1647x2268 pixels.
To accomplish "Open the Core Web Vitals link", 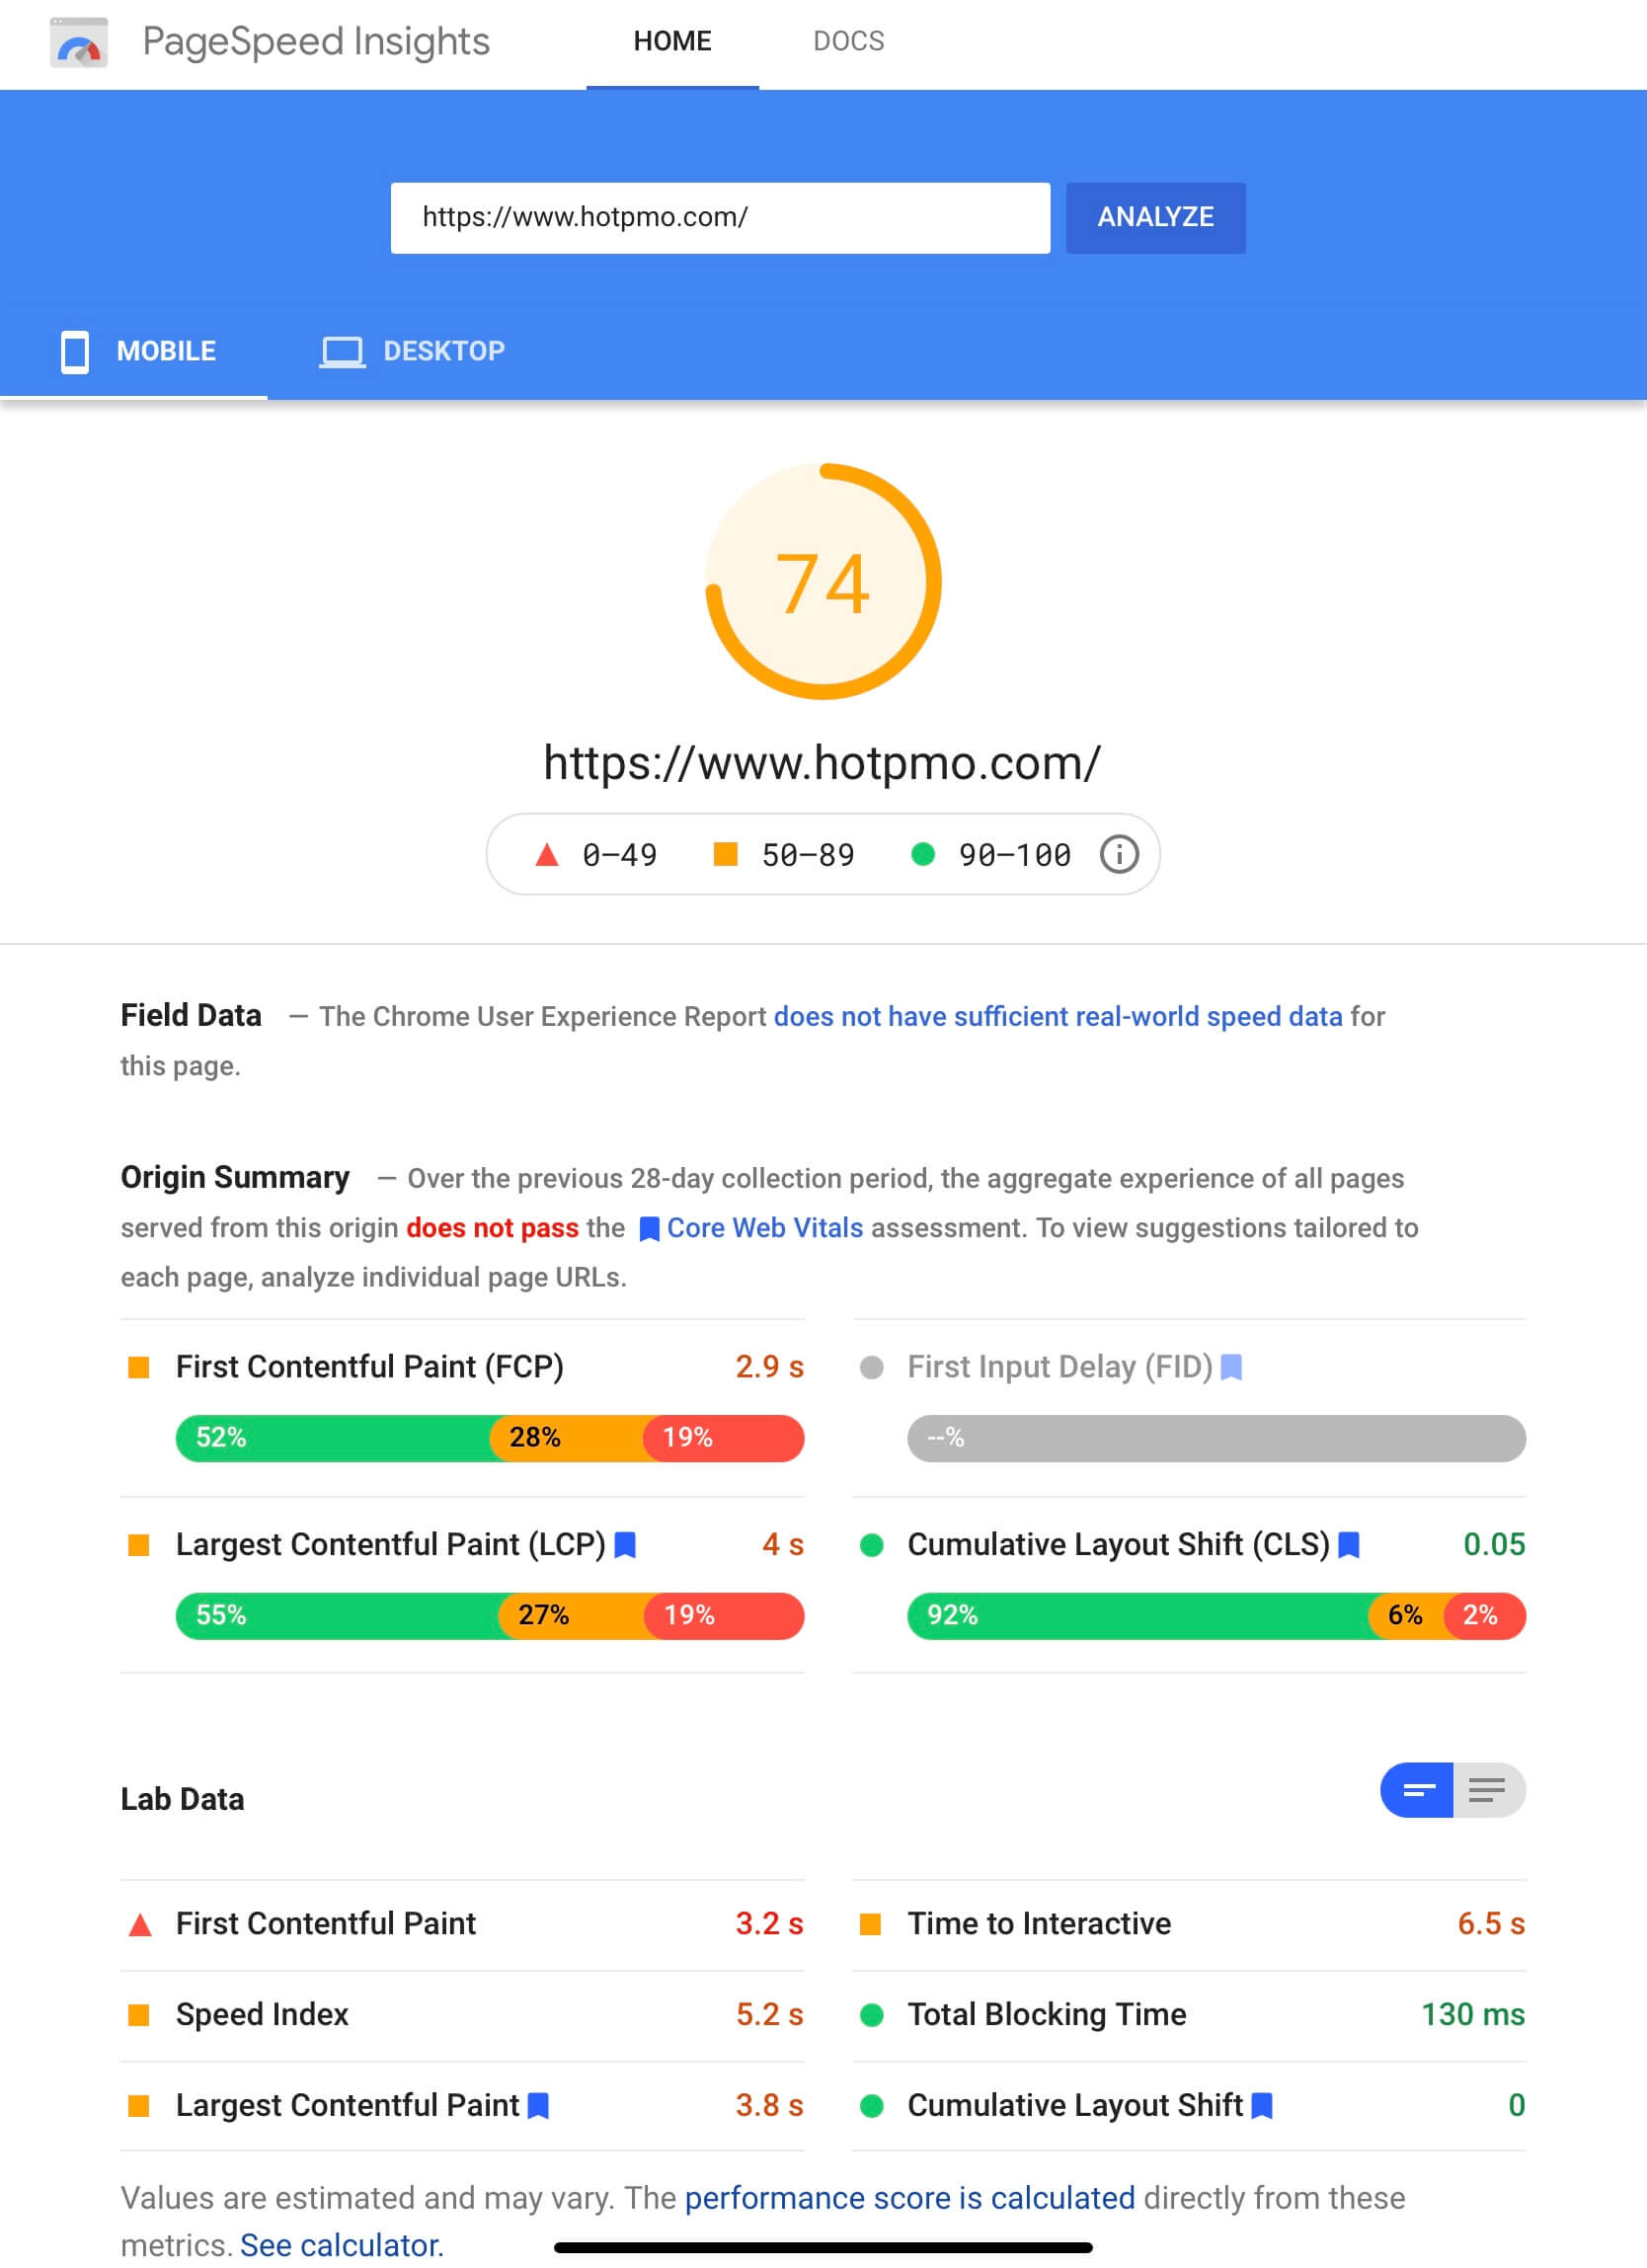I will point(764,1228).
